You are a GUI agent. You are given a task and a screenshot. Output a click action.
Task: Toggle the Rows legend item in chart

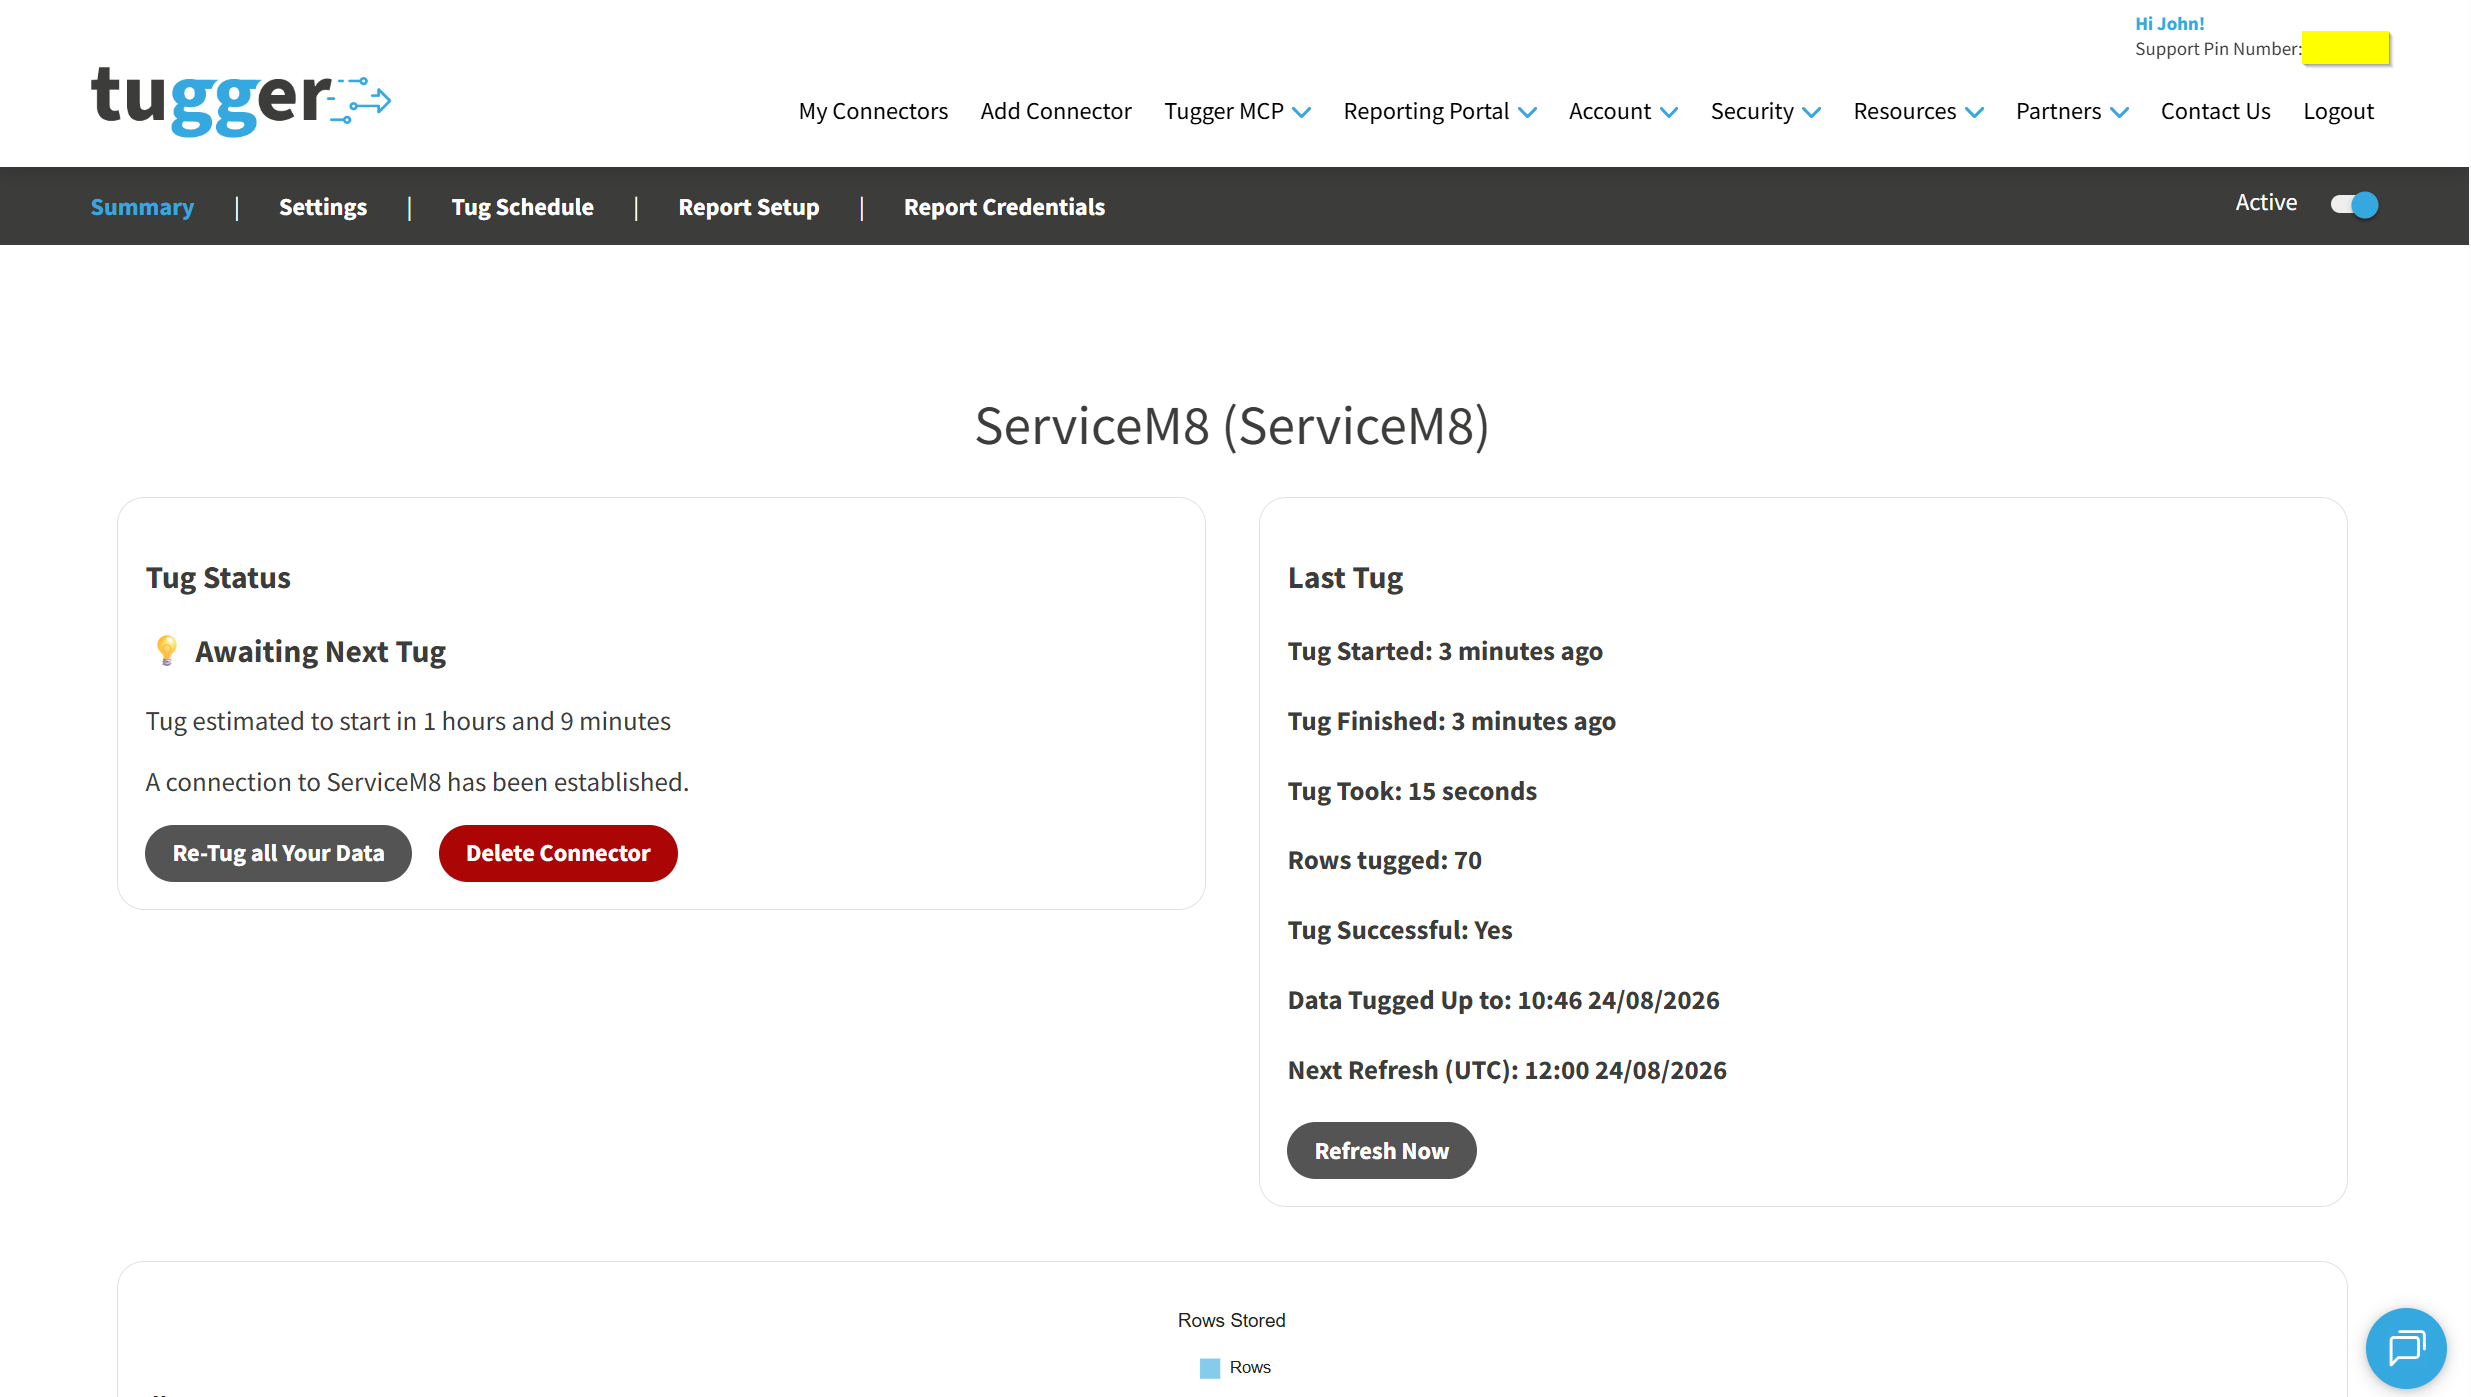[x=1235, y=1367]
